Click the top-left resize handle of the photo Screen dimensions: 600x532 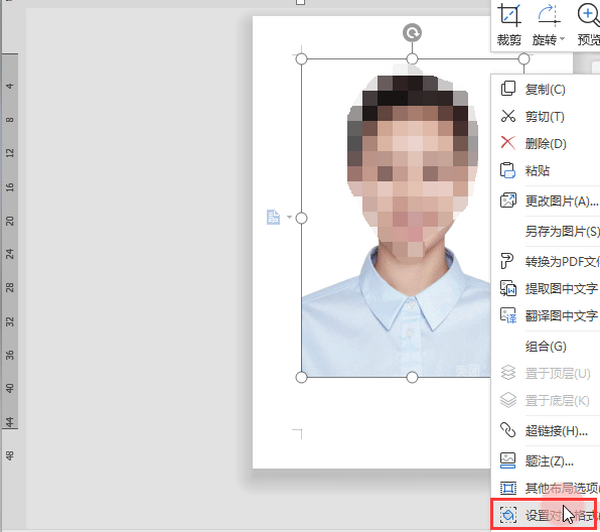pos(302,59)
